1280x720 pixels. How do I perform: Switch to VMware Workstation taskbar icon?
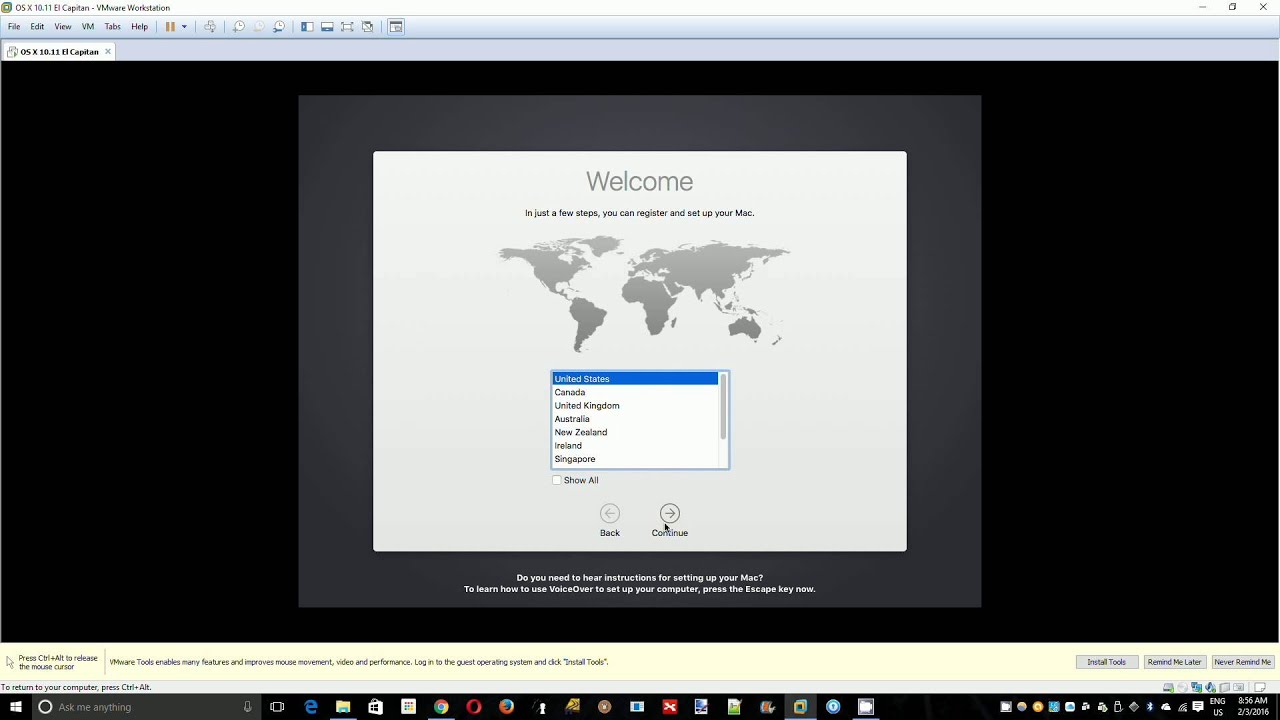point(800,707)
